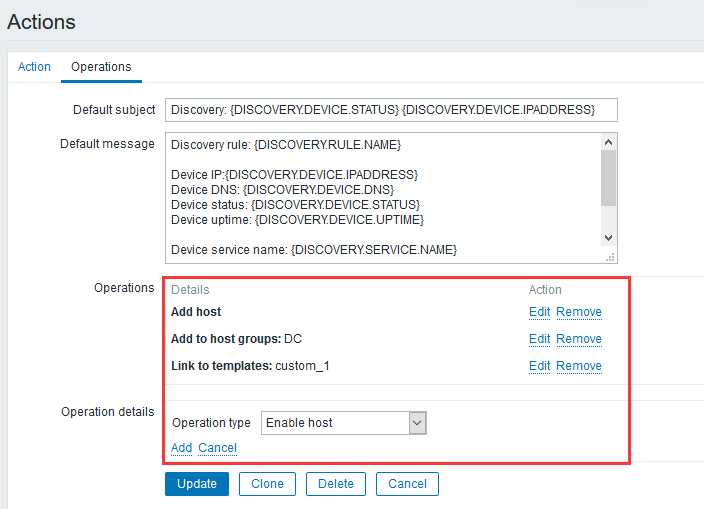The height and width of the screenshot is (509, 704).
Task: Click Cancel link in operation details
Action: [217, 448]
